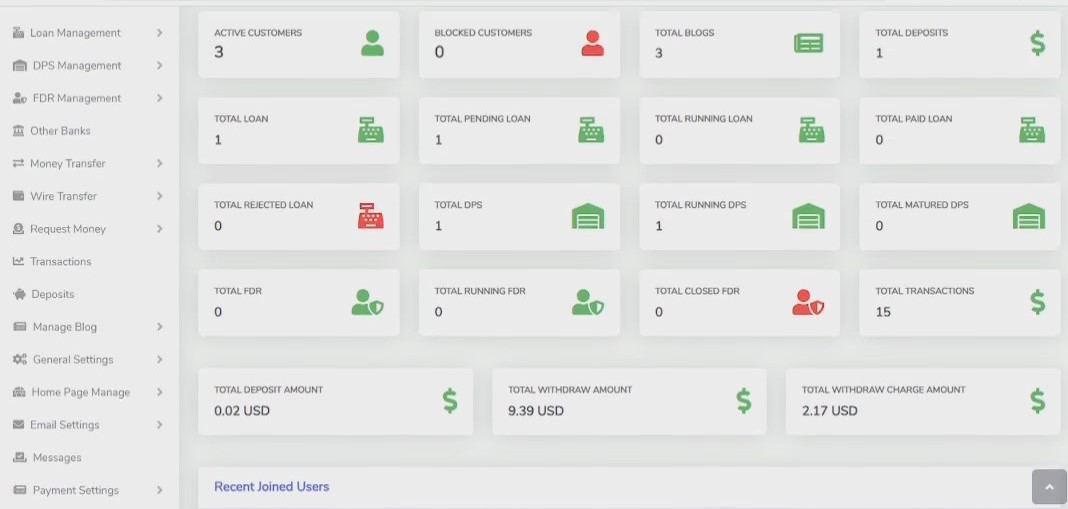The height and width of the screenshot is (509, 1068).
Task: Click the cash register icon in Total Paid Loan card
Action: tap(1032, 129)
